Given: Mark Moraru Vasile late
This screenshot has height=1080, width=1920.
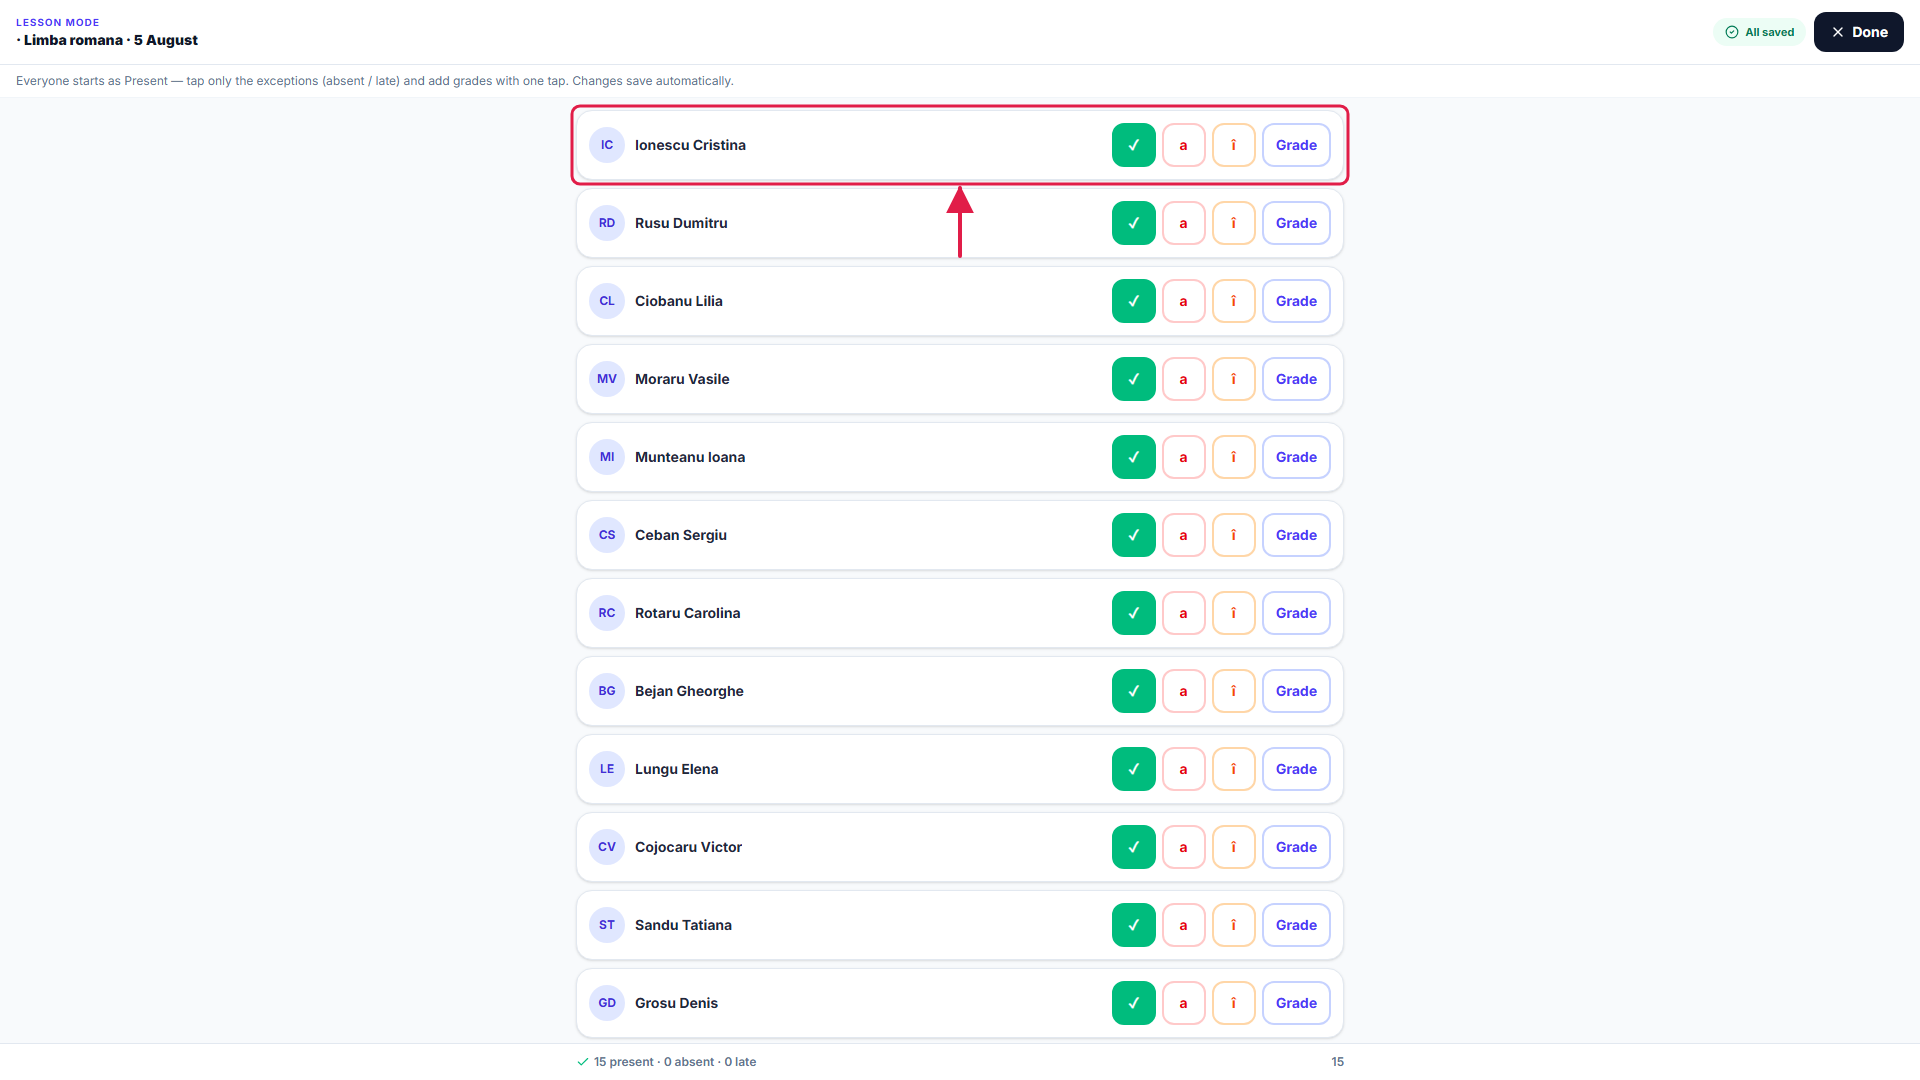Looking at the screenshot, I should [x=1233, y=379].
